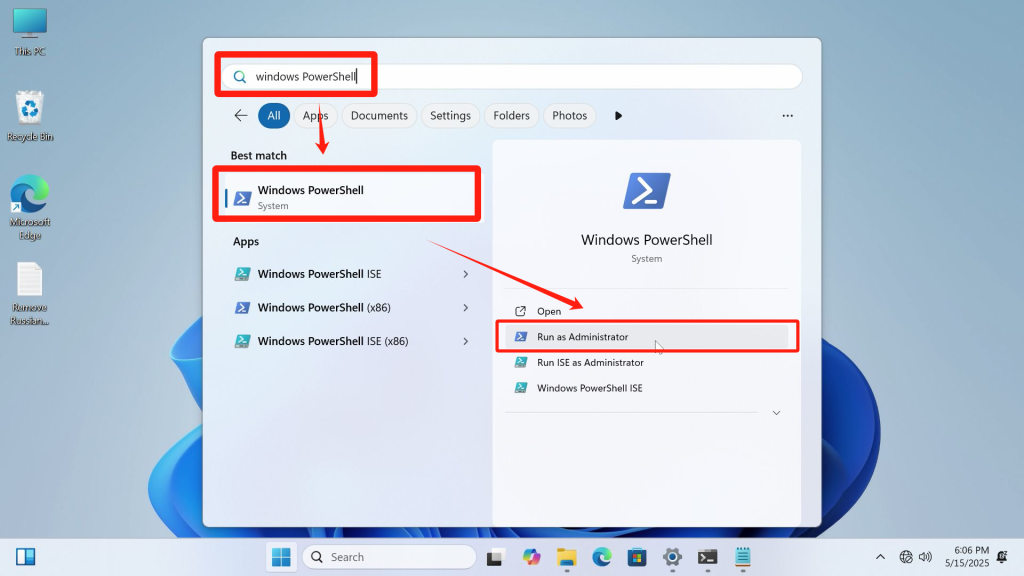Open the Terminal app on the taskbar
The width and height of the screenshot is (1024, 576).
point(707,557)
